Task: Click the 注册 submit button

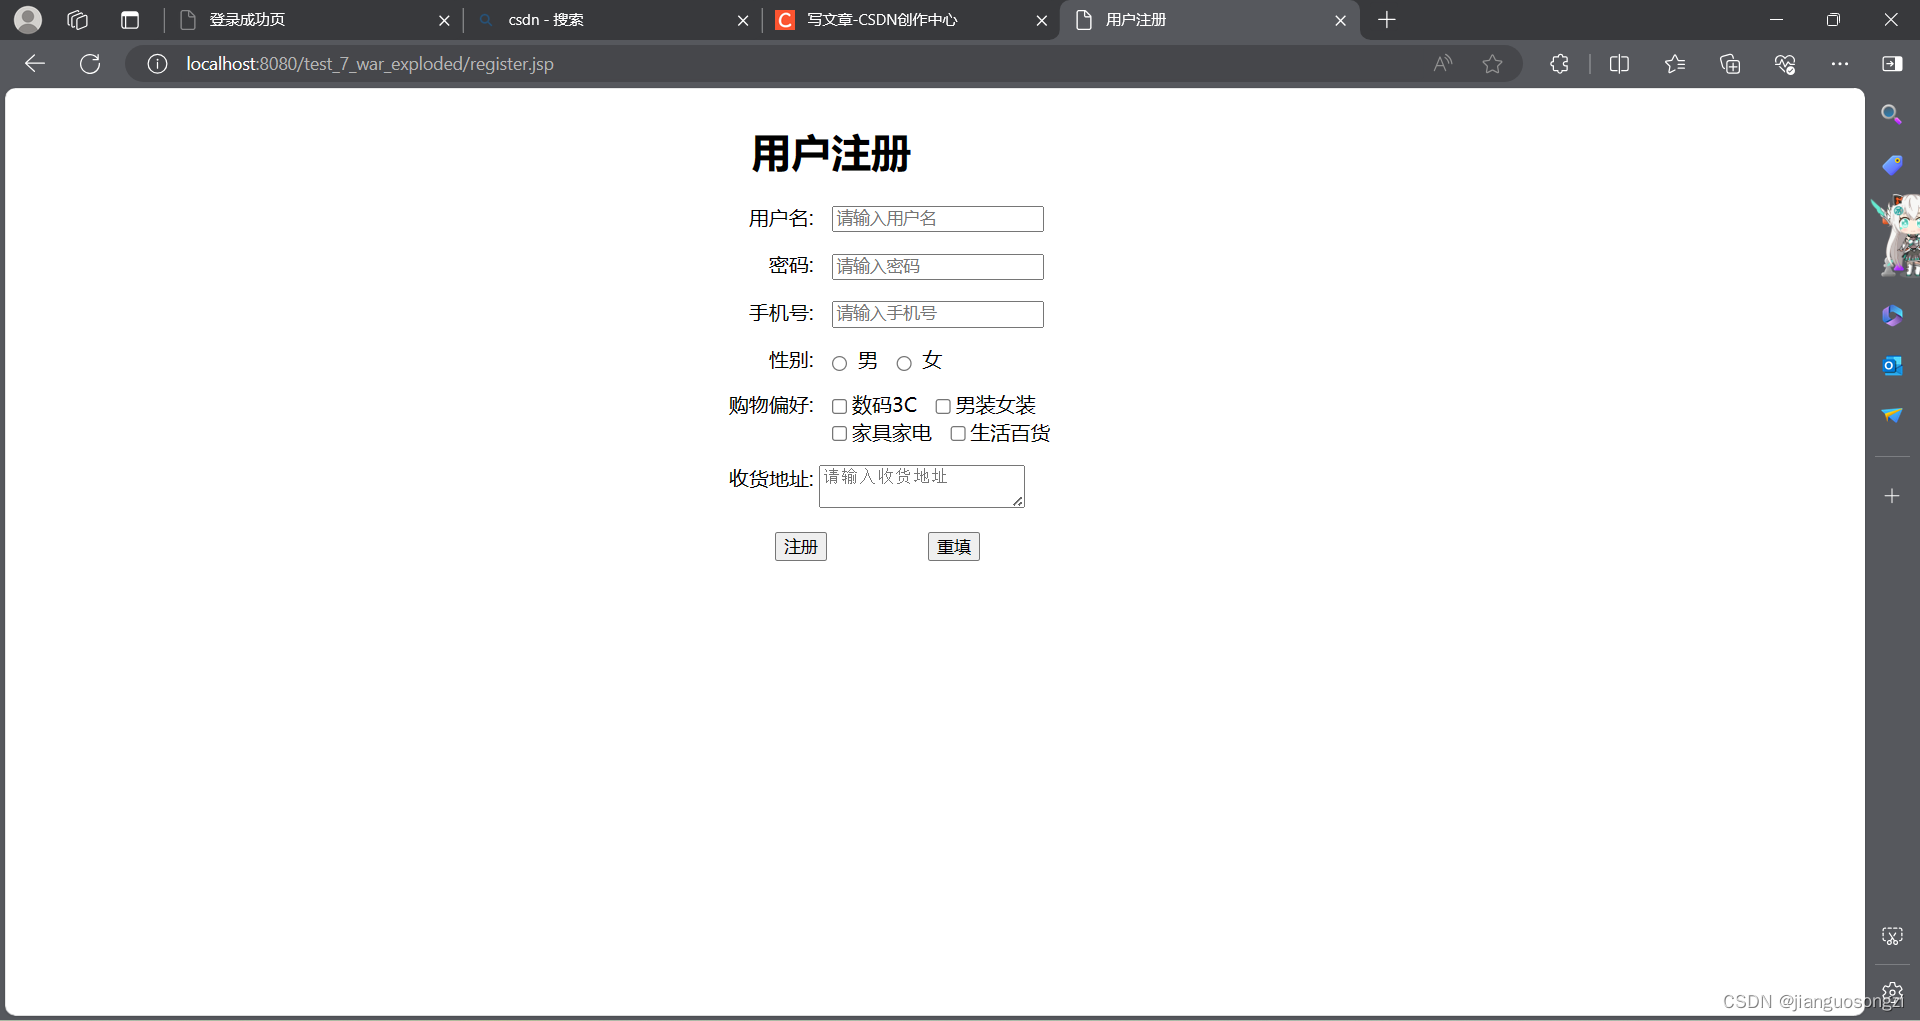Action: tap(801, 547)
